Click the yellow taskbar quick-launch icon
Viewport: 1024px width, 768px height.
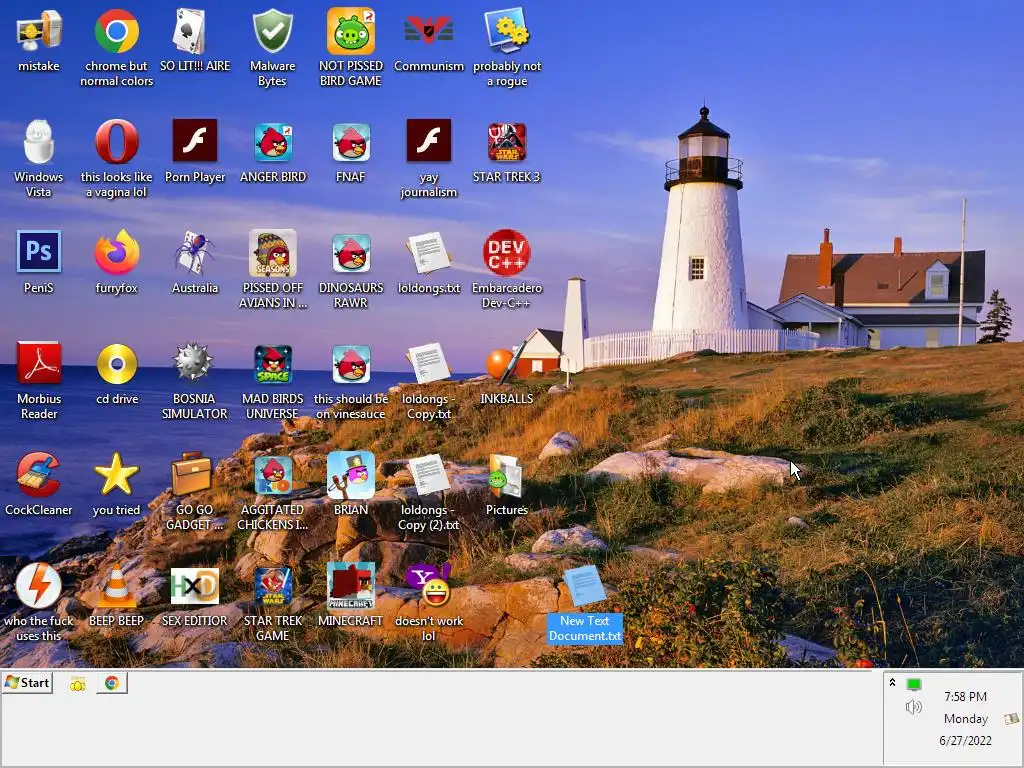(x=78, y=684)
